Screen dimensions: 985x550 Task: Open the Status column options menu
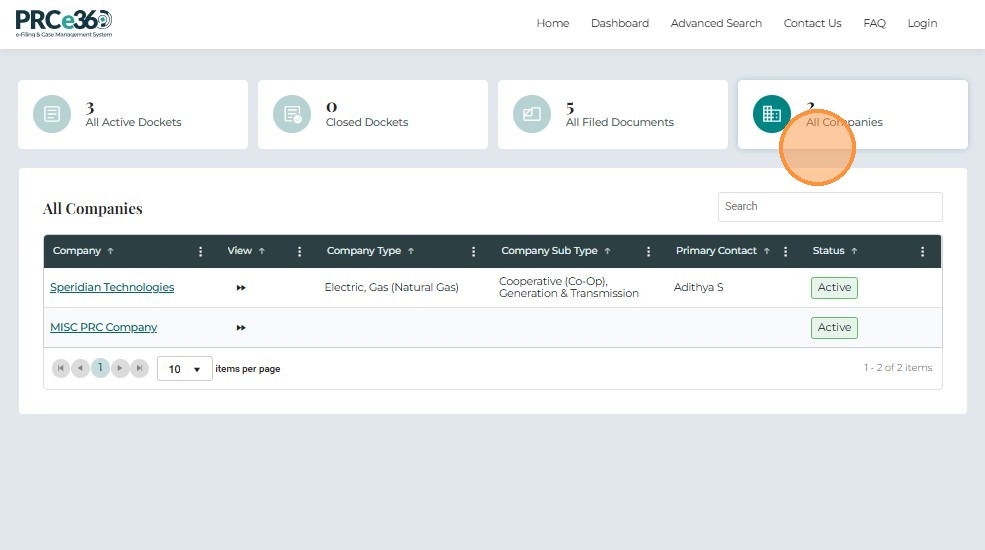pos(923,252)
